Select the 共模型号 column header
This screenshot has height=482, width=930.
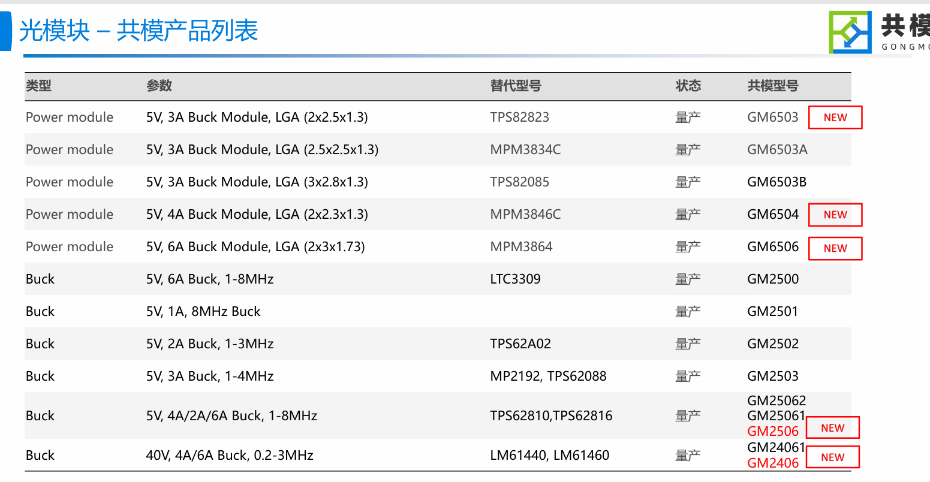[x=773, y=86]
